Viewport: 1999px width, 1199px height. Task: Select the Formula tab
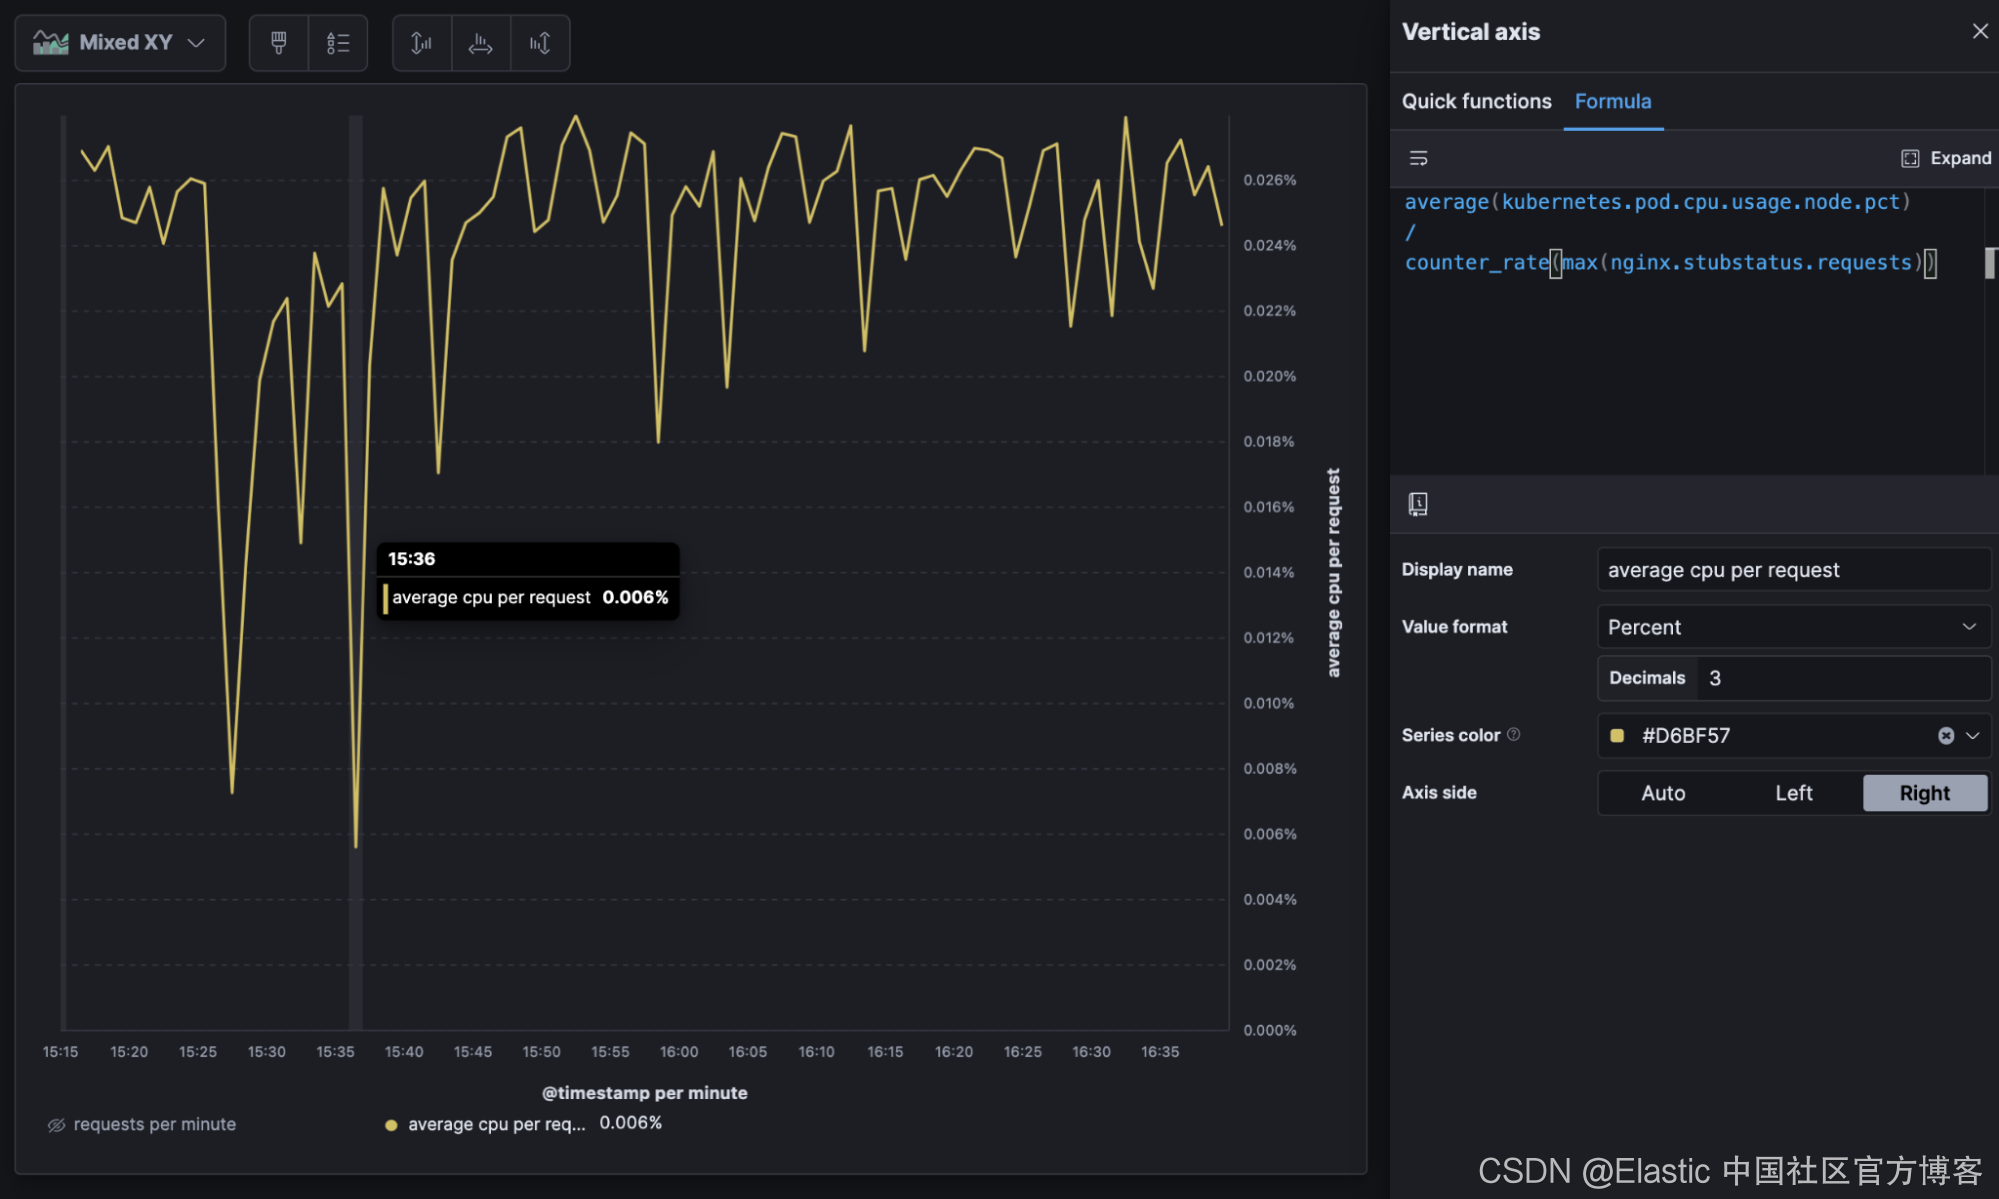point(1612,101)
